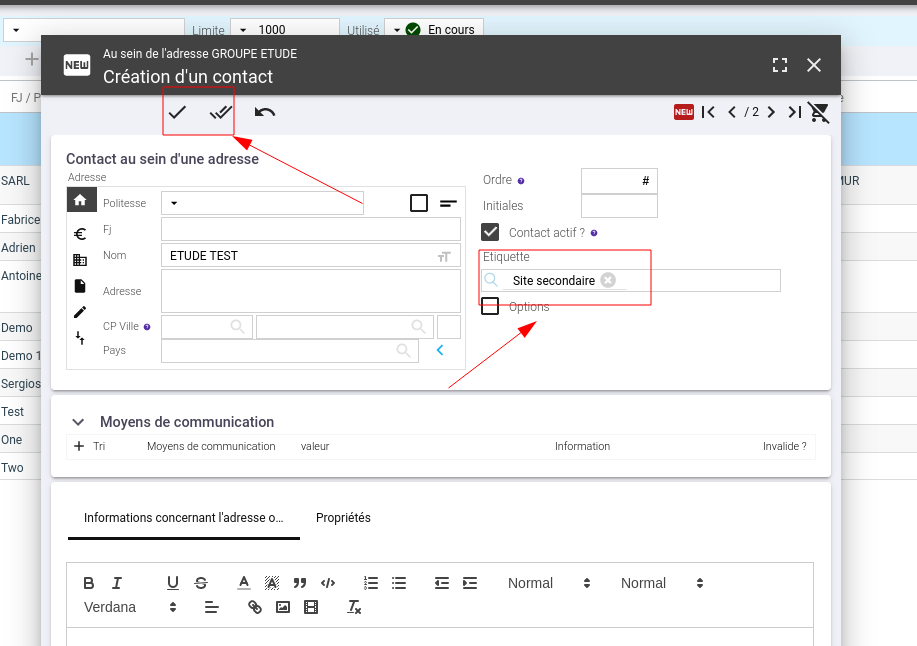Toggle bold formatting
Image resolution: width=917 pixels, height=646 pixels.
tap(89, 583)
